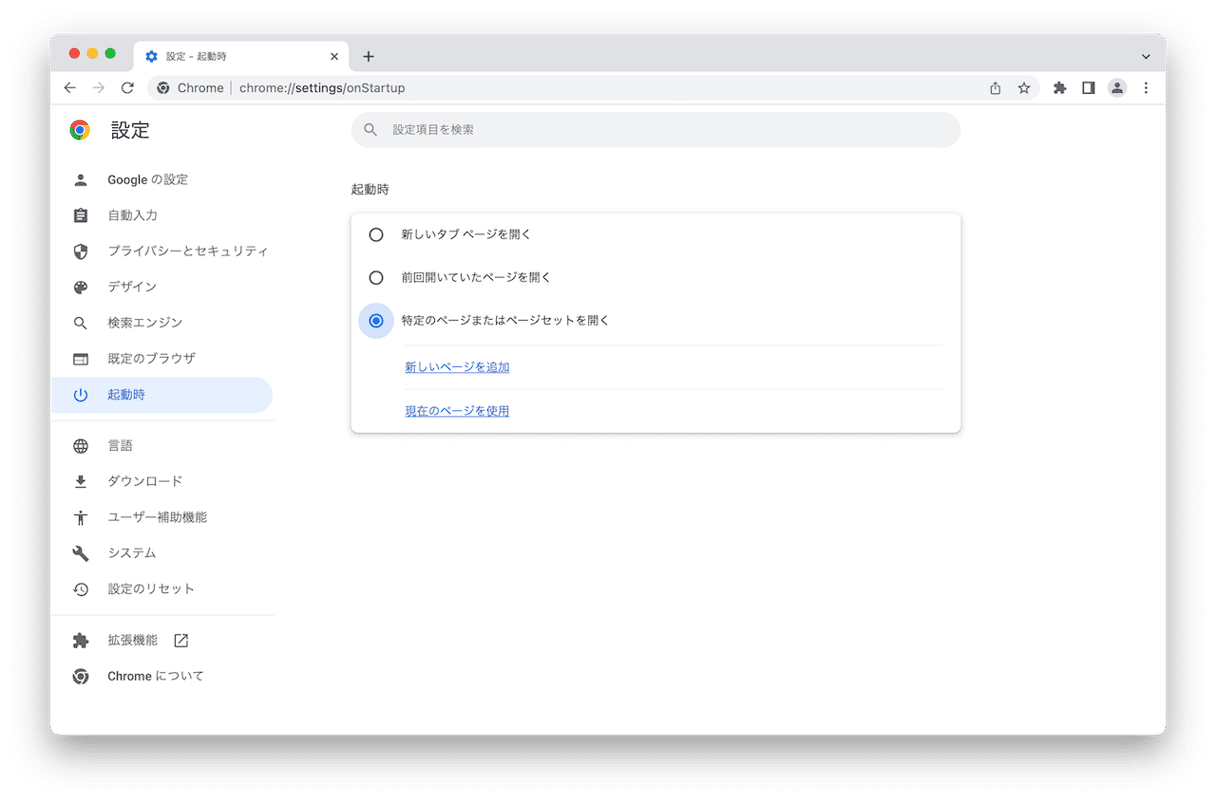Open the tab search chevron
1216x801 pixels.
click(x=1146, y=56)
